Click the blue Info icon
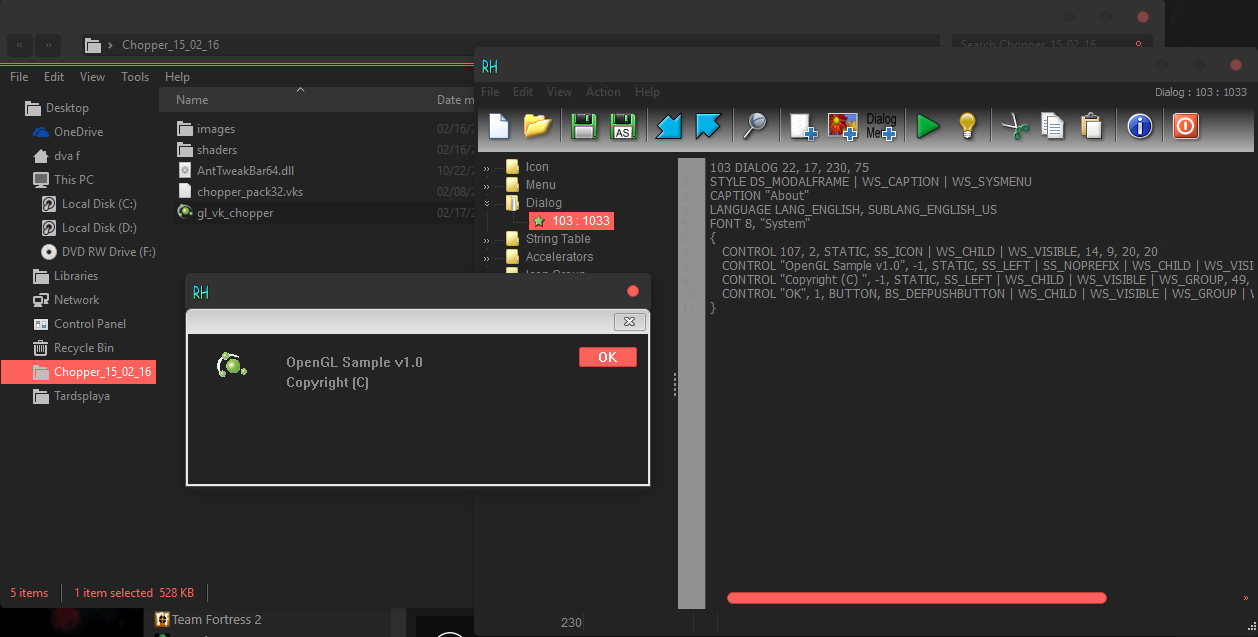The image size is (1258, 637). click(x=1139, y=126)
